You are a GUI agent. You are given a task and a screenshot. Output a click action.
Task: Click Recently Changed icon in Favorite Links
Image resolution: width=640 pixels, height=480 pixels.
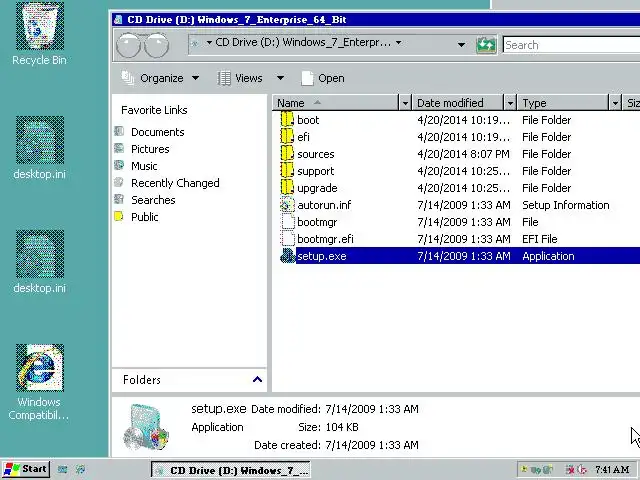point(119,182)
